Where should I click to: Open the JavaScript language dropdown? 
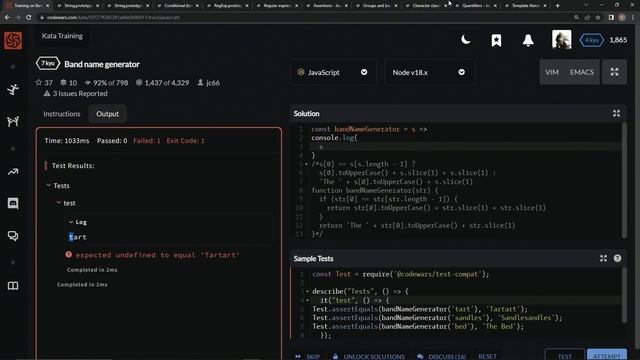coord(333,72)
